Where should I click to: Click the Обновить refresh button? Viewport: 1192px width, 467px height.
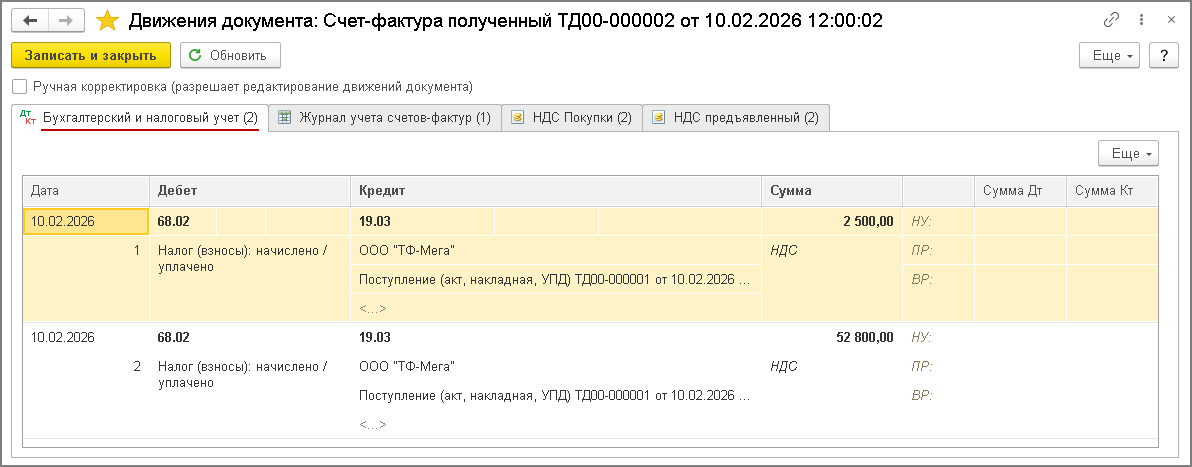tap(230, 55)
